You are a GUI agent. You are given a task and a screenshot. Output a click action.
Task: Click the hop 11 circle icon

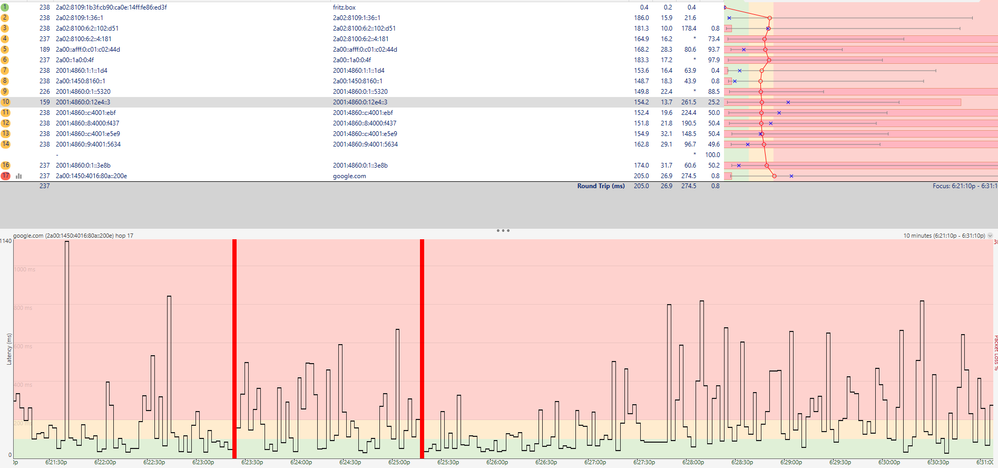click(5, 113)
